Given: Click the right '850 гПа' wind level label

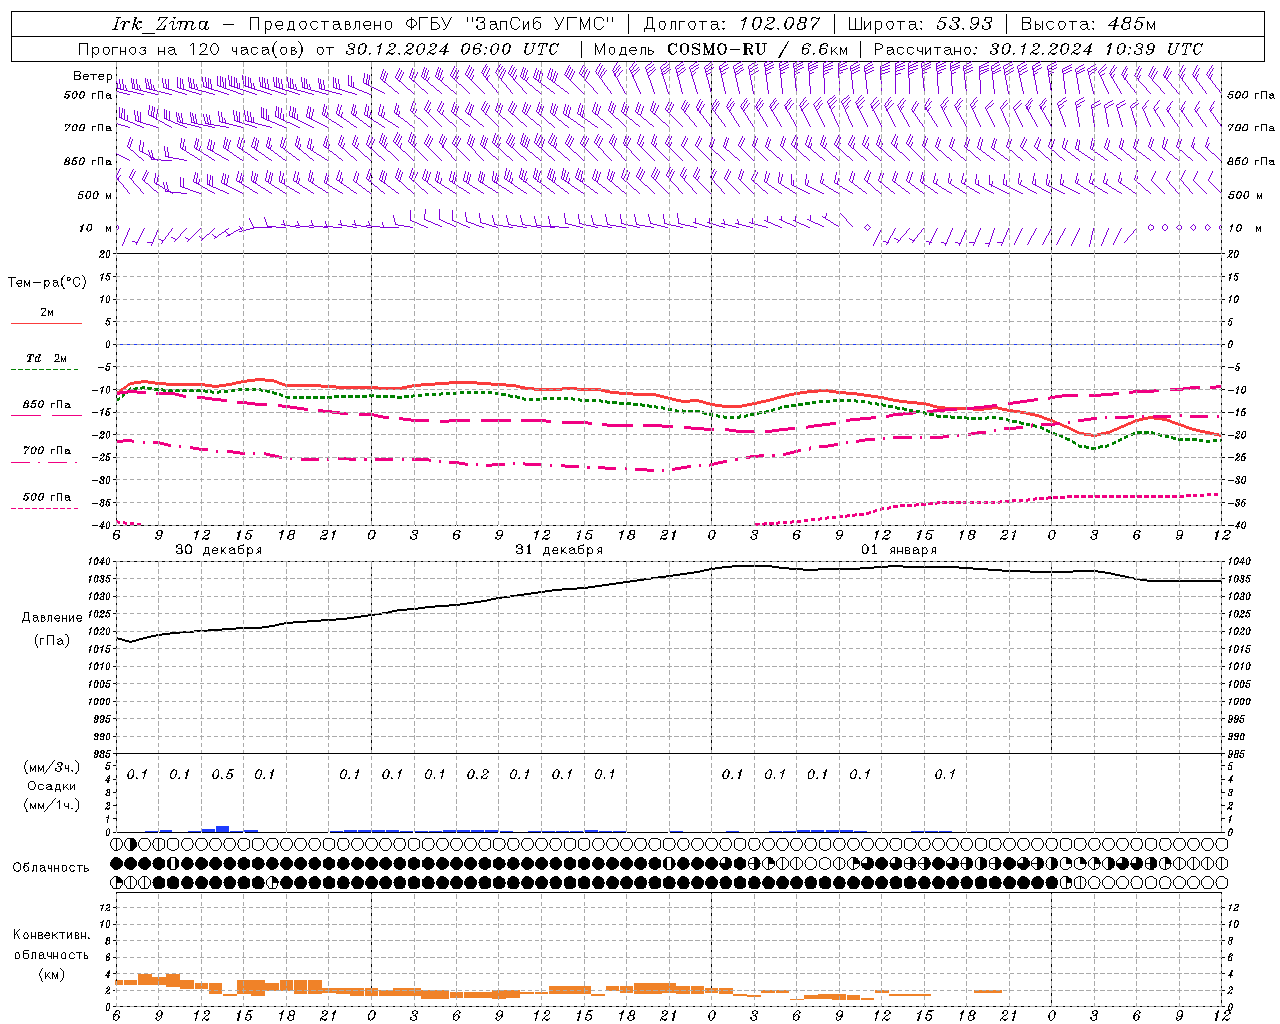Looking at the screenshot, I should pos(1251,161).
